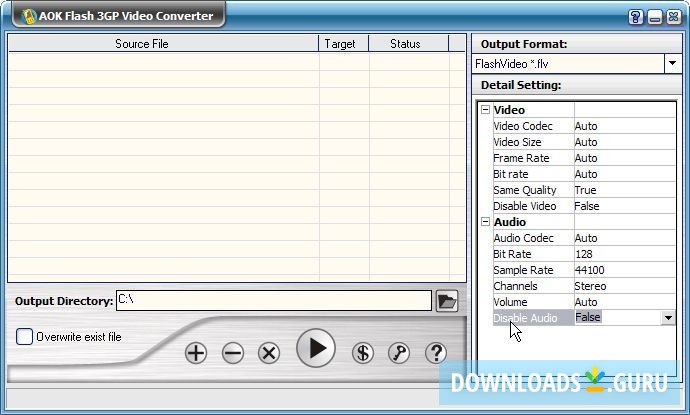Screen dimensions: 690x415
Task: Select the audio Bit Rate row
Action: click(584, 254)
